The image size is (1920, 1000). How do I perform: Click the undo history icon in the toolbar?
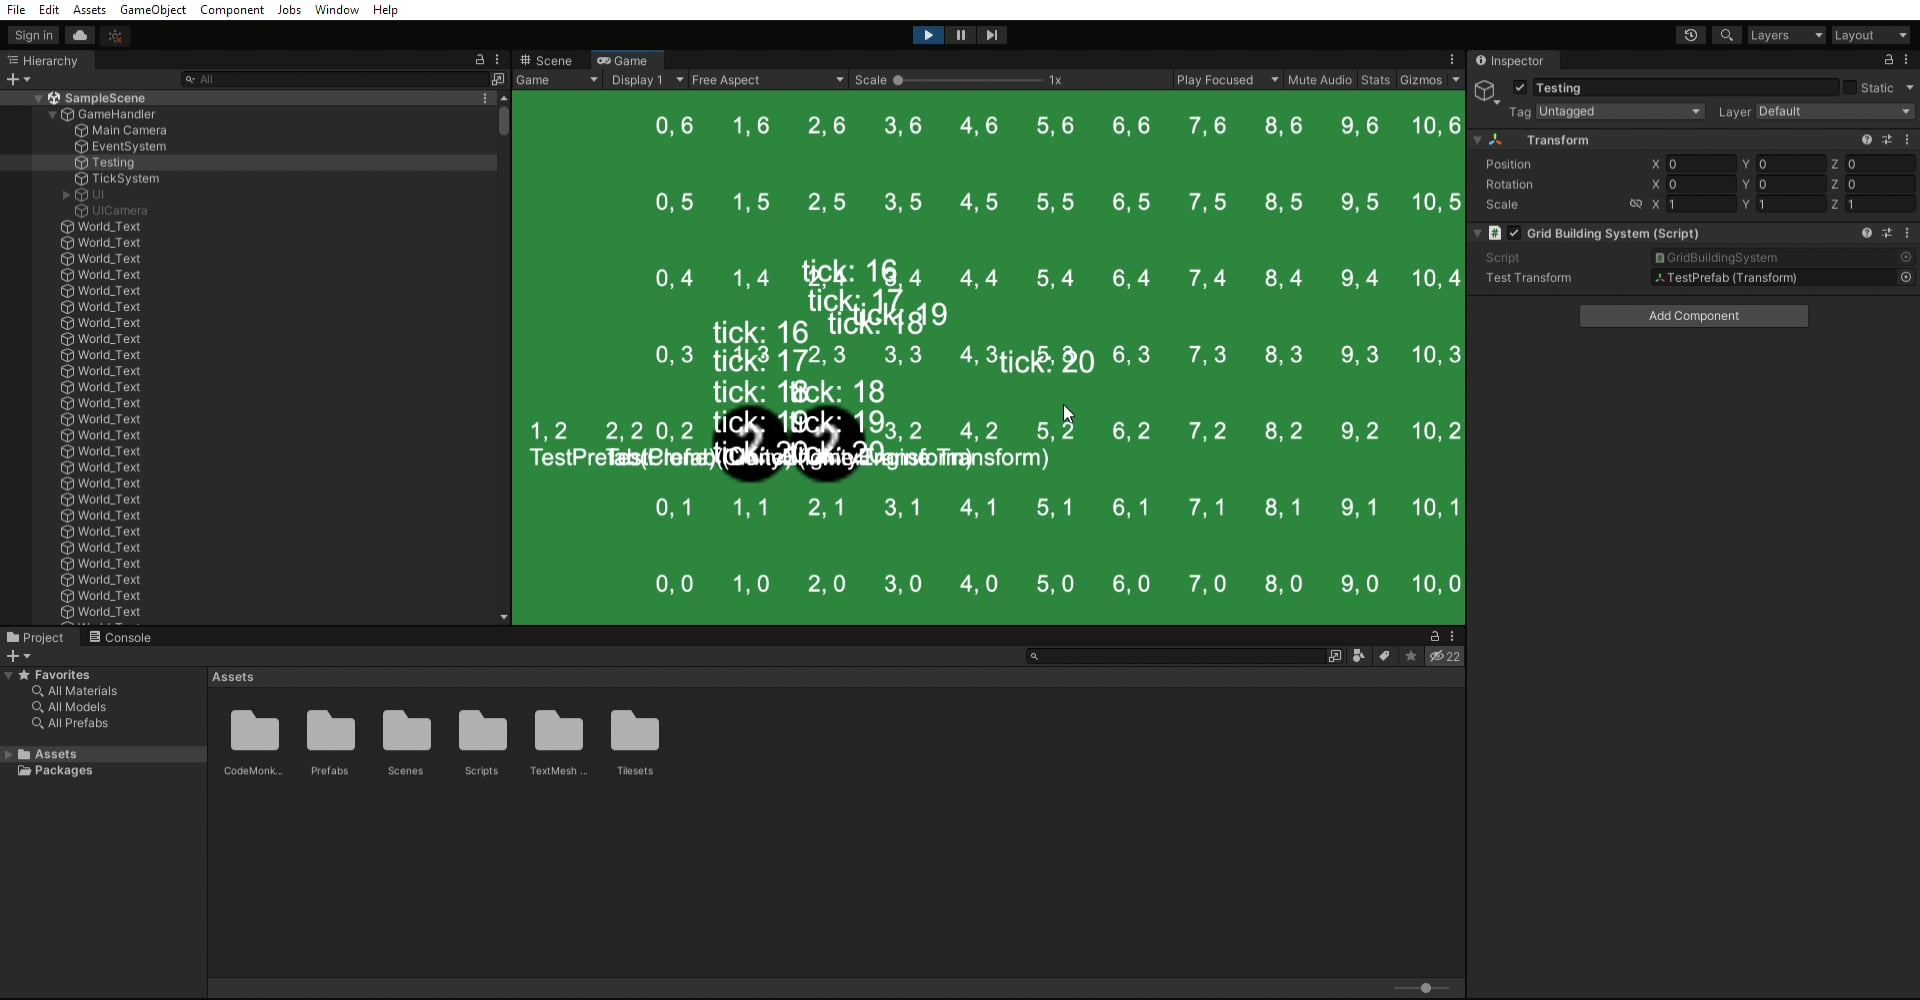(x=1690, y=35)
